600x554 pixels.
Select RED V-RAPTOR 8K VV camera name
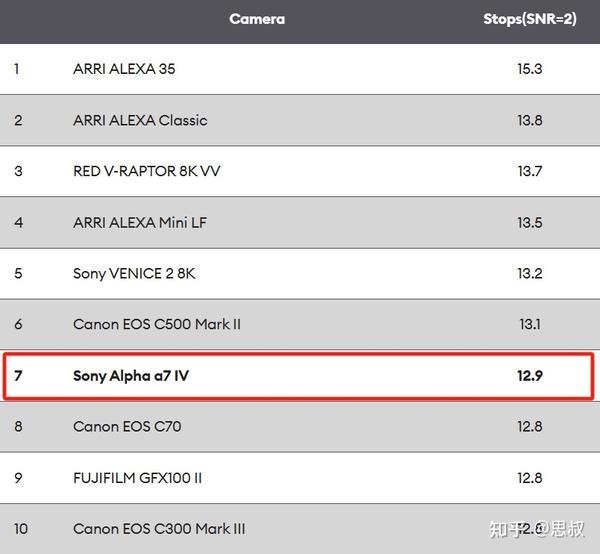[x=147, y=171]
